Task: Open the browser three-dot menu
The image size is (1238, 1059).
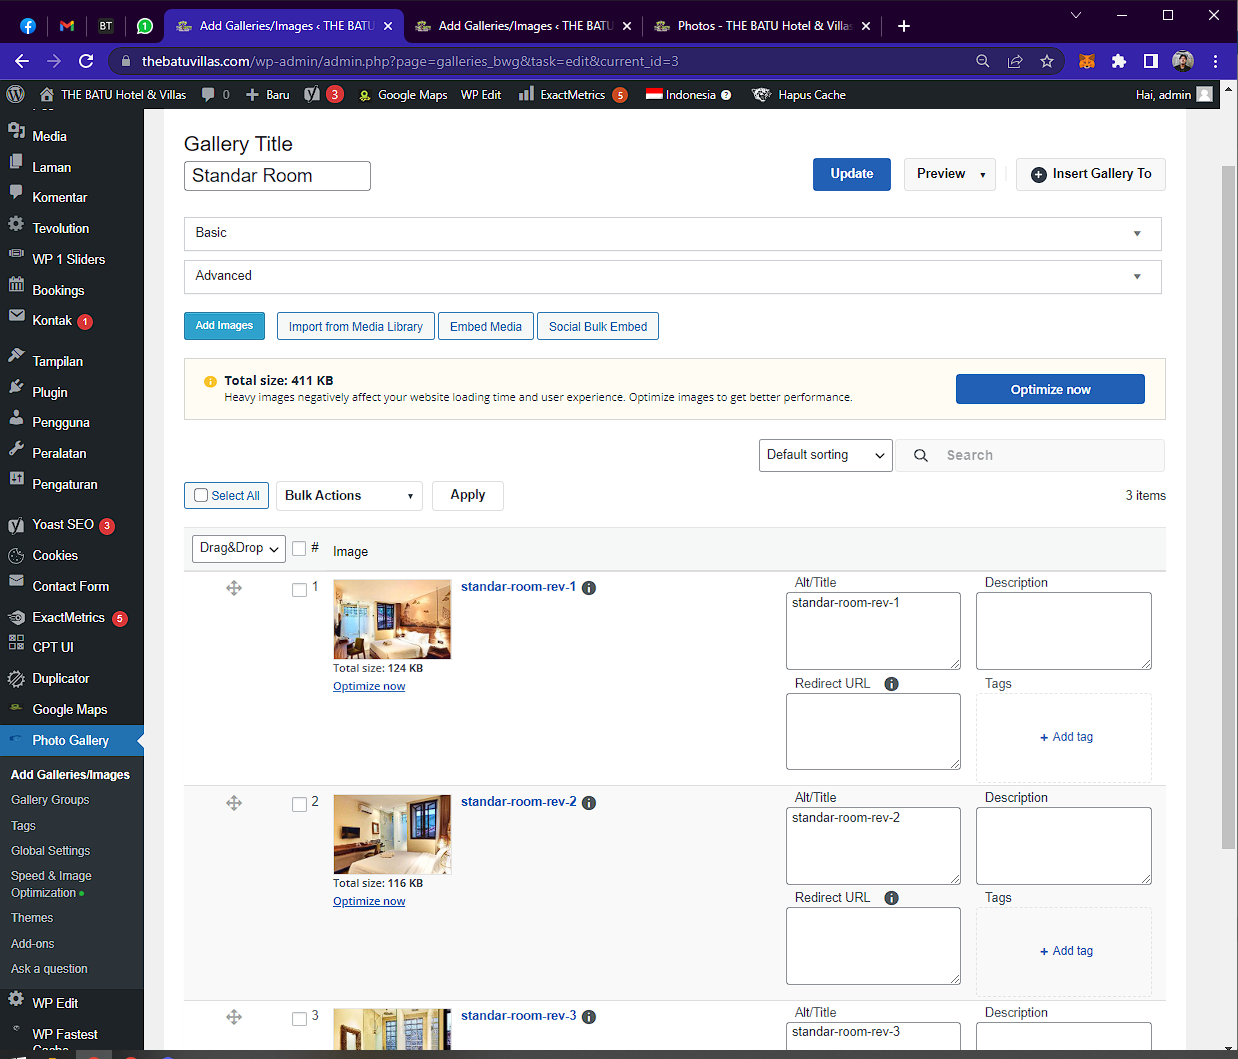Action: pos(1215,61)
